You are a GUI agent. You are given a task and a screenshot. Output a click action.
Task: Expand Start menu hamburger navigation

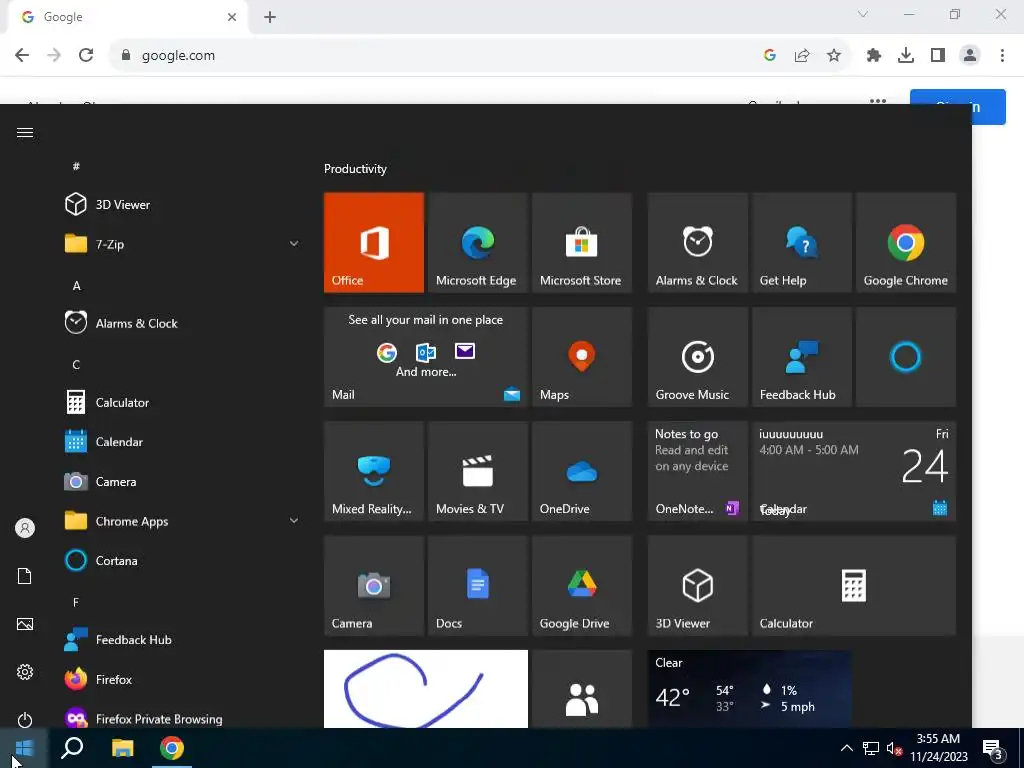coord(25,133)
